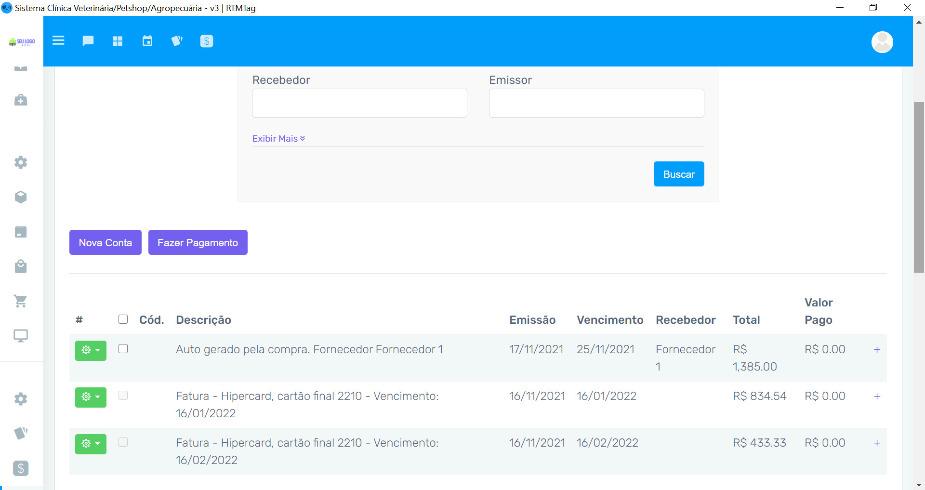Click the 17/11/2021 emission date cell
925x490 pixels.
pyautogui.click(x=536, y=349)
